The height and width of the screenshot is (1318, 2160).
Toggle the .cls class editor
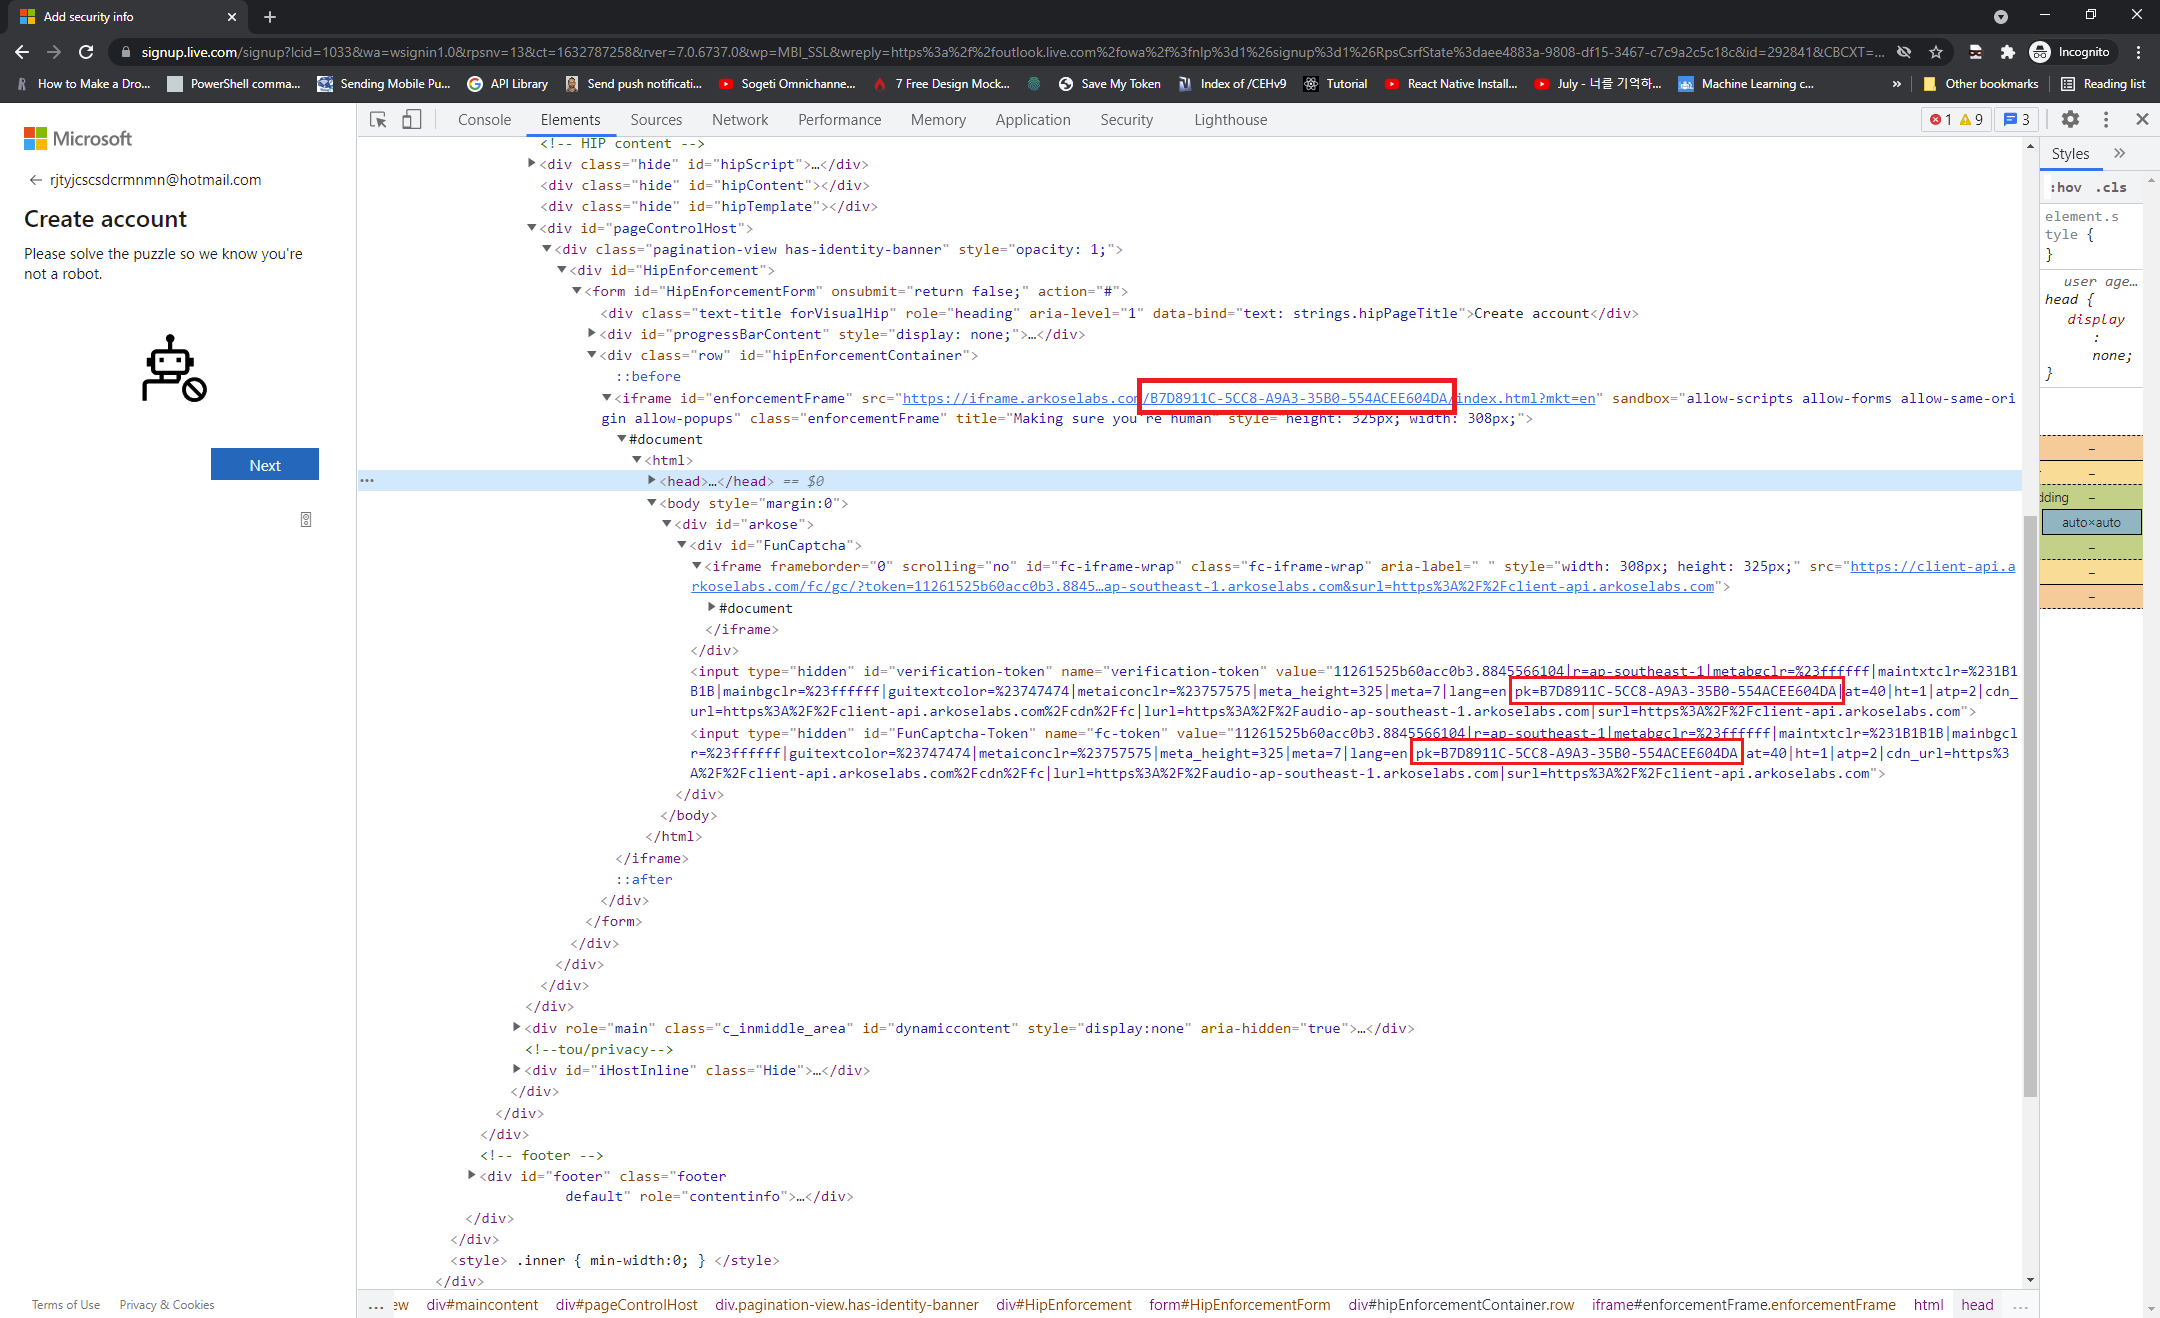2113,187
